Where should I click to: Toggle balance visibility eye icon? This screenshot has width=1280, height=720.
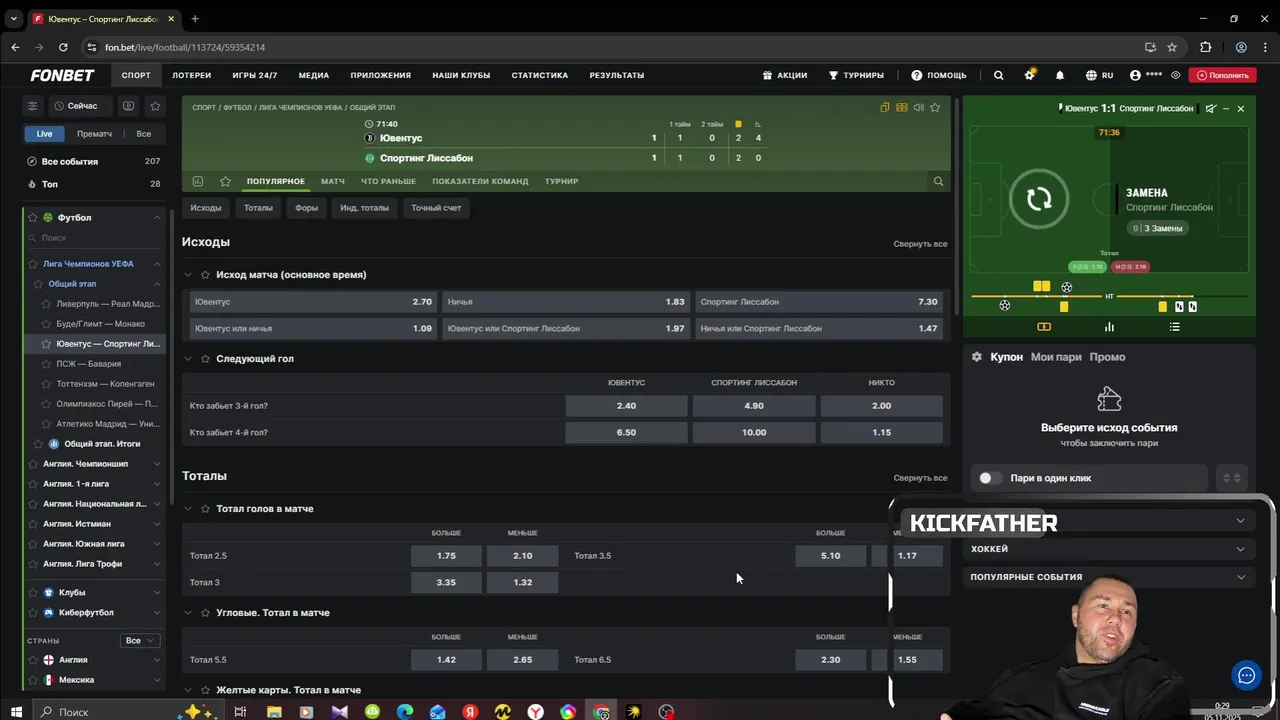coord(1176,75)
